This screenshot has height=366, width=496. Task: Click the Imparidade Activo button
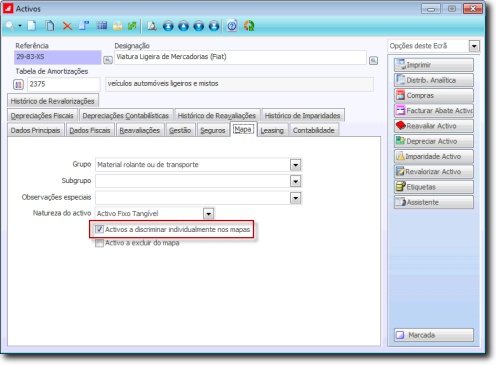click(434, 156)
